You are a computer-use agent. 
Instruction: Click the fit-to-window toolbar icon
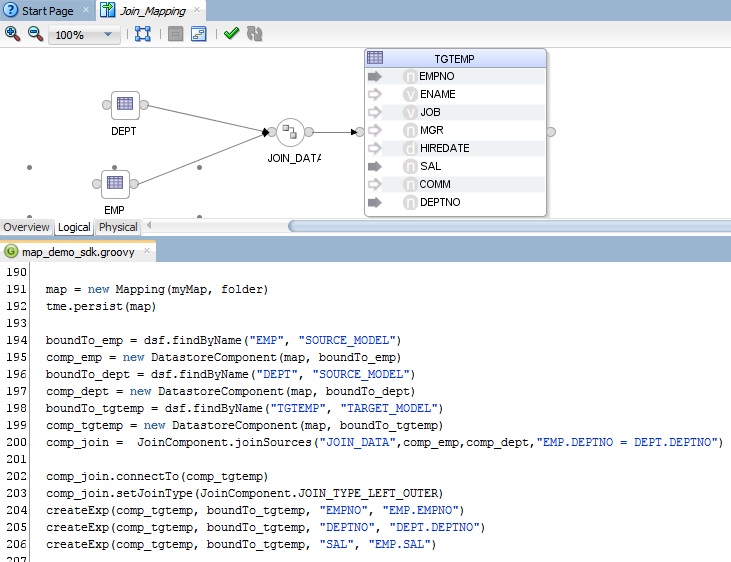pyautogui.click(x=143, y=34)
